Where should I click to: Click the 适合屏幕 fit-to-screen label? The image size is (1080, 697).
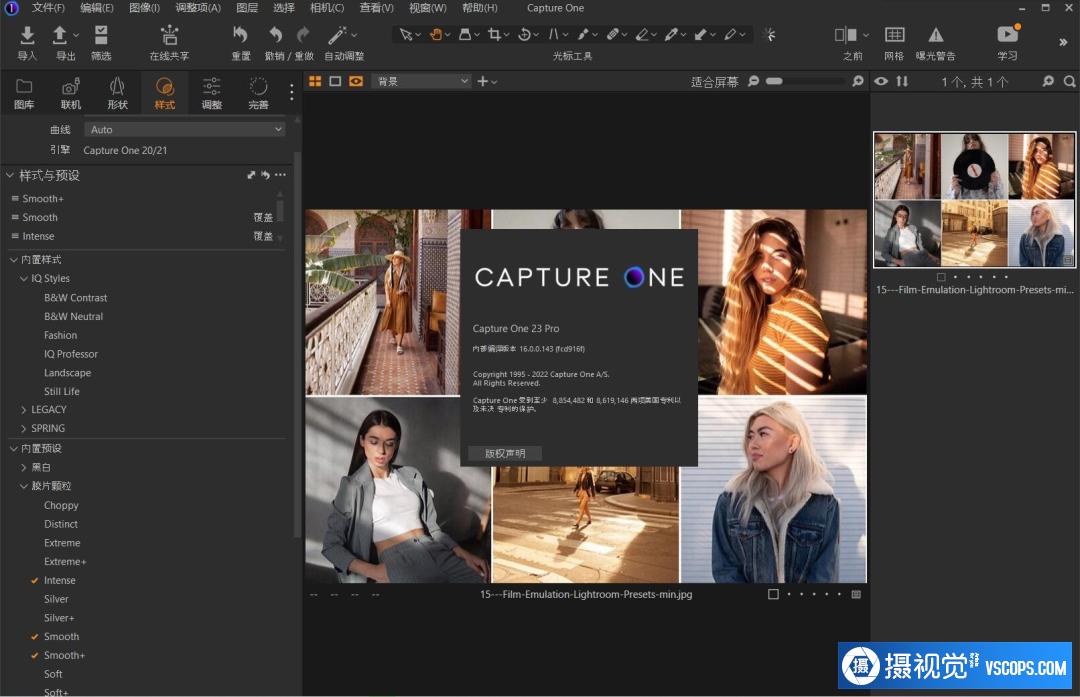[714, 82]
